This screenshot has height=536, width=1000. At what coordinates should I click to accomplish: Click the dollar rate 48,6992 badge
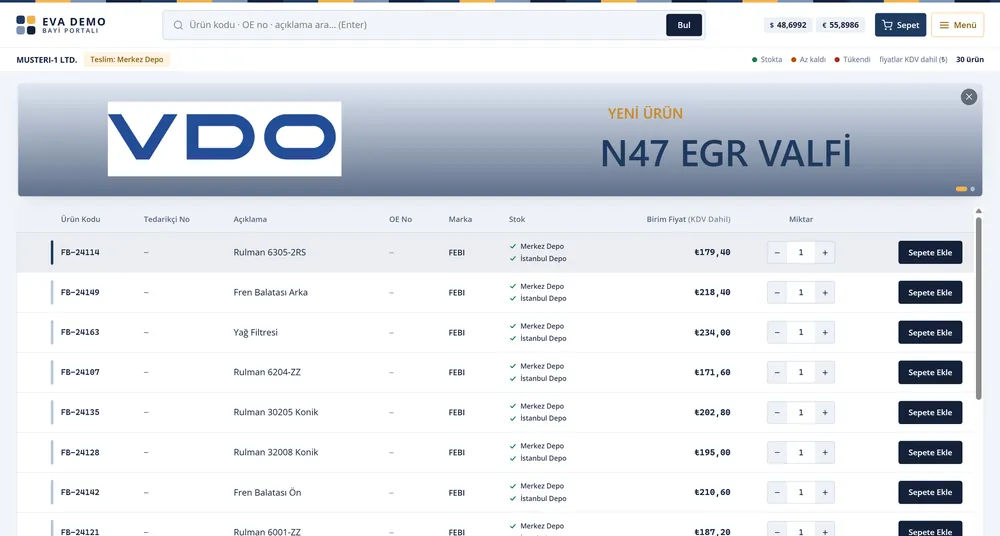(x=788, y=25)
